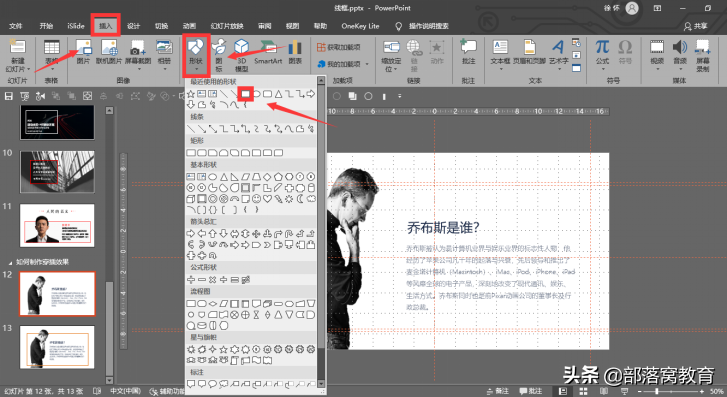This screenshot has width=727, height=397.
Task: Select slide 10 thumbnail
Action: tap(57, 172)
